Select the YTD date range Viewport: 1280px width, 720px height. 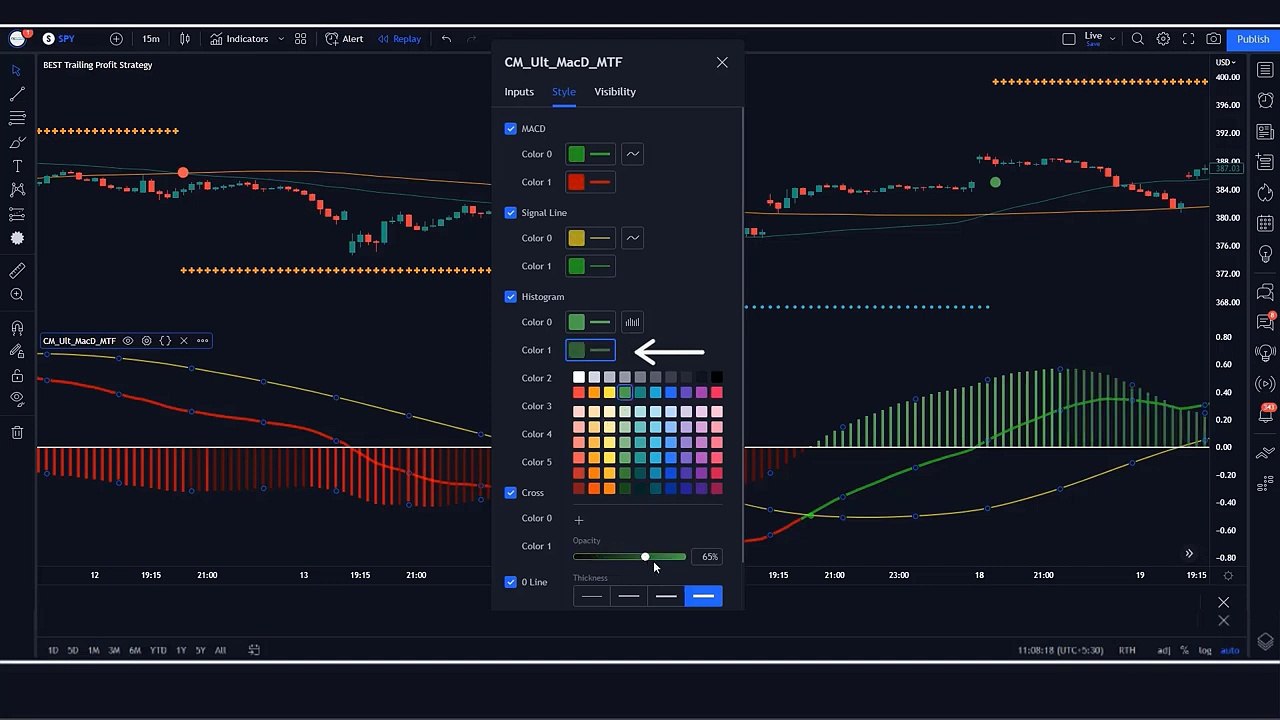click(x=158, y=651)
